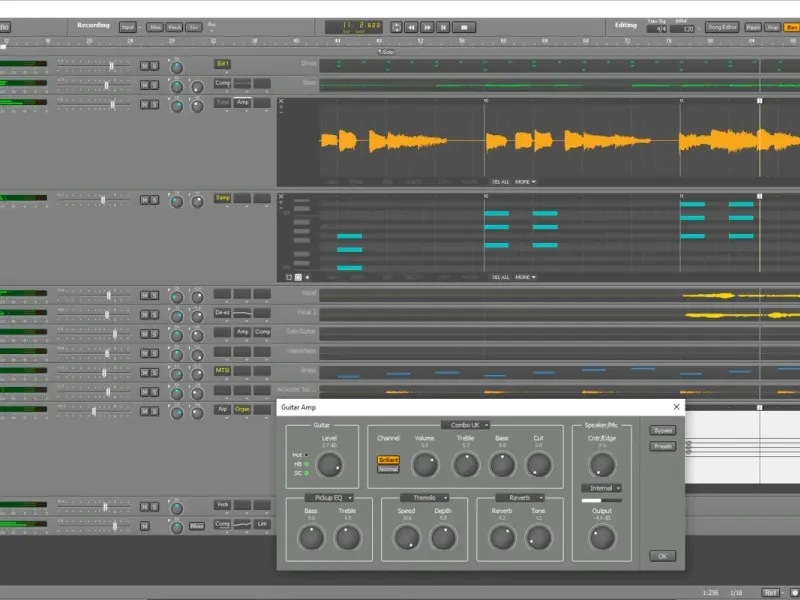Open the MTSI effect slot on Brass track

click(x=222, y=371)
